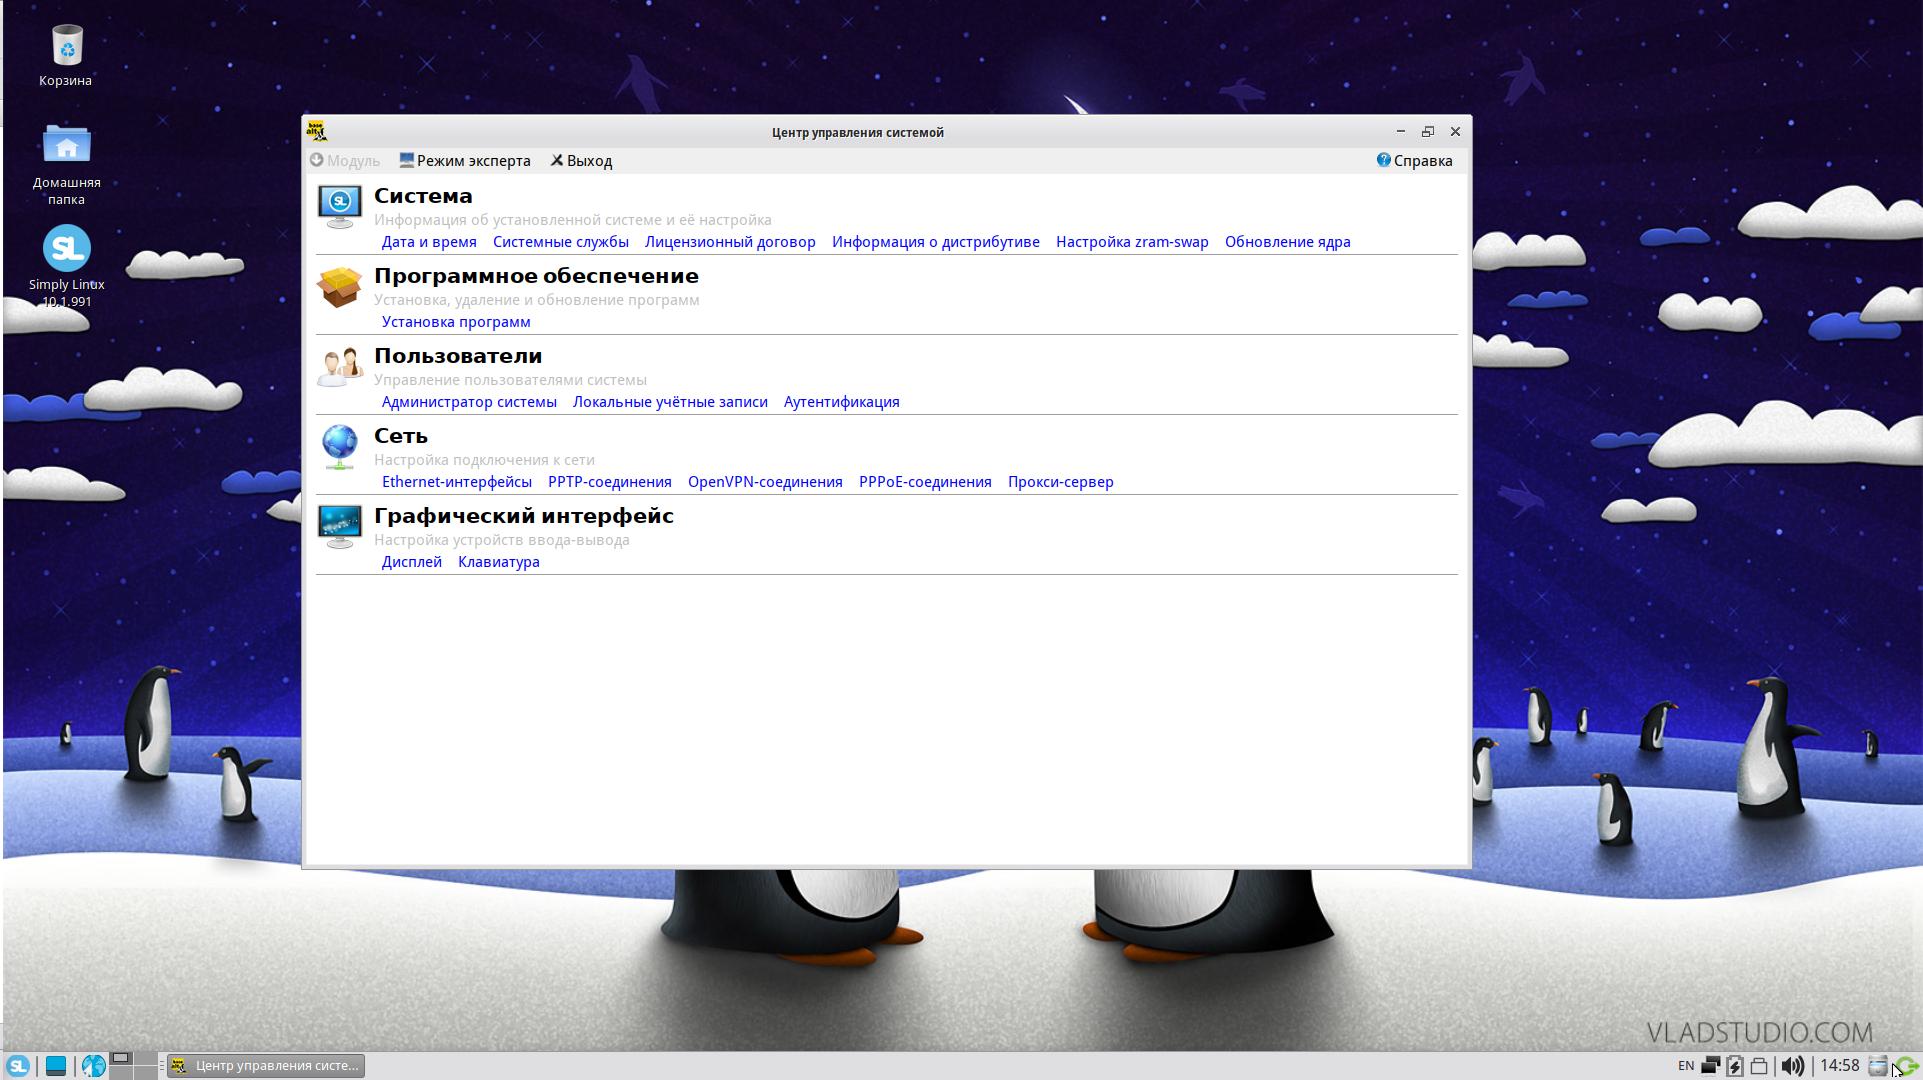Launch the web browser from the taskbar

94,1066
